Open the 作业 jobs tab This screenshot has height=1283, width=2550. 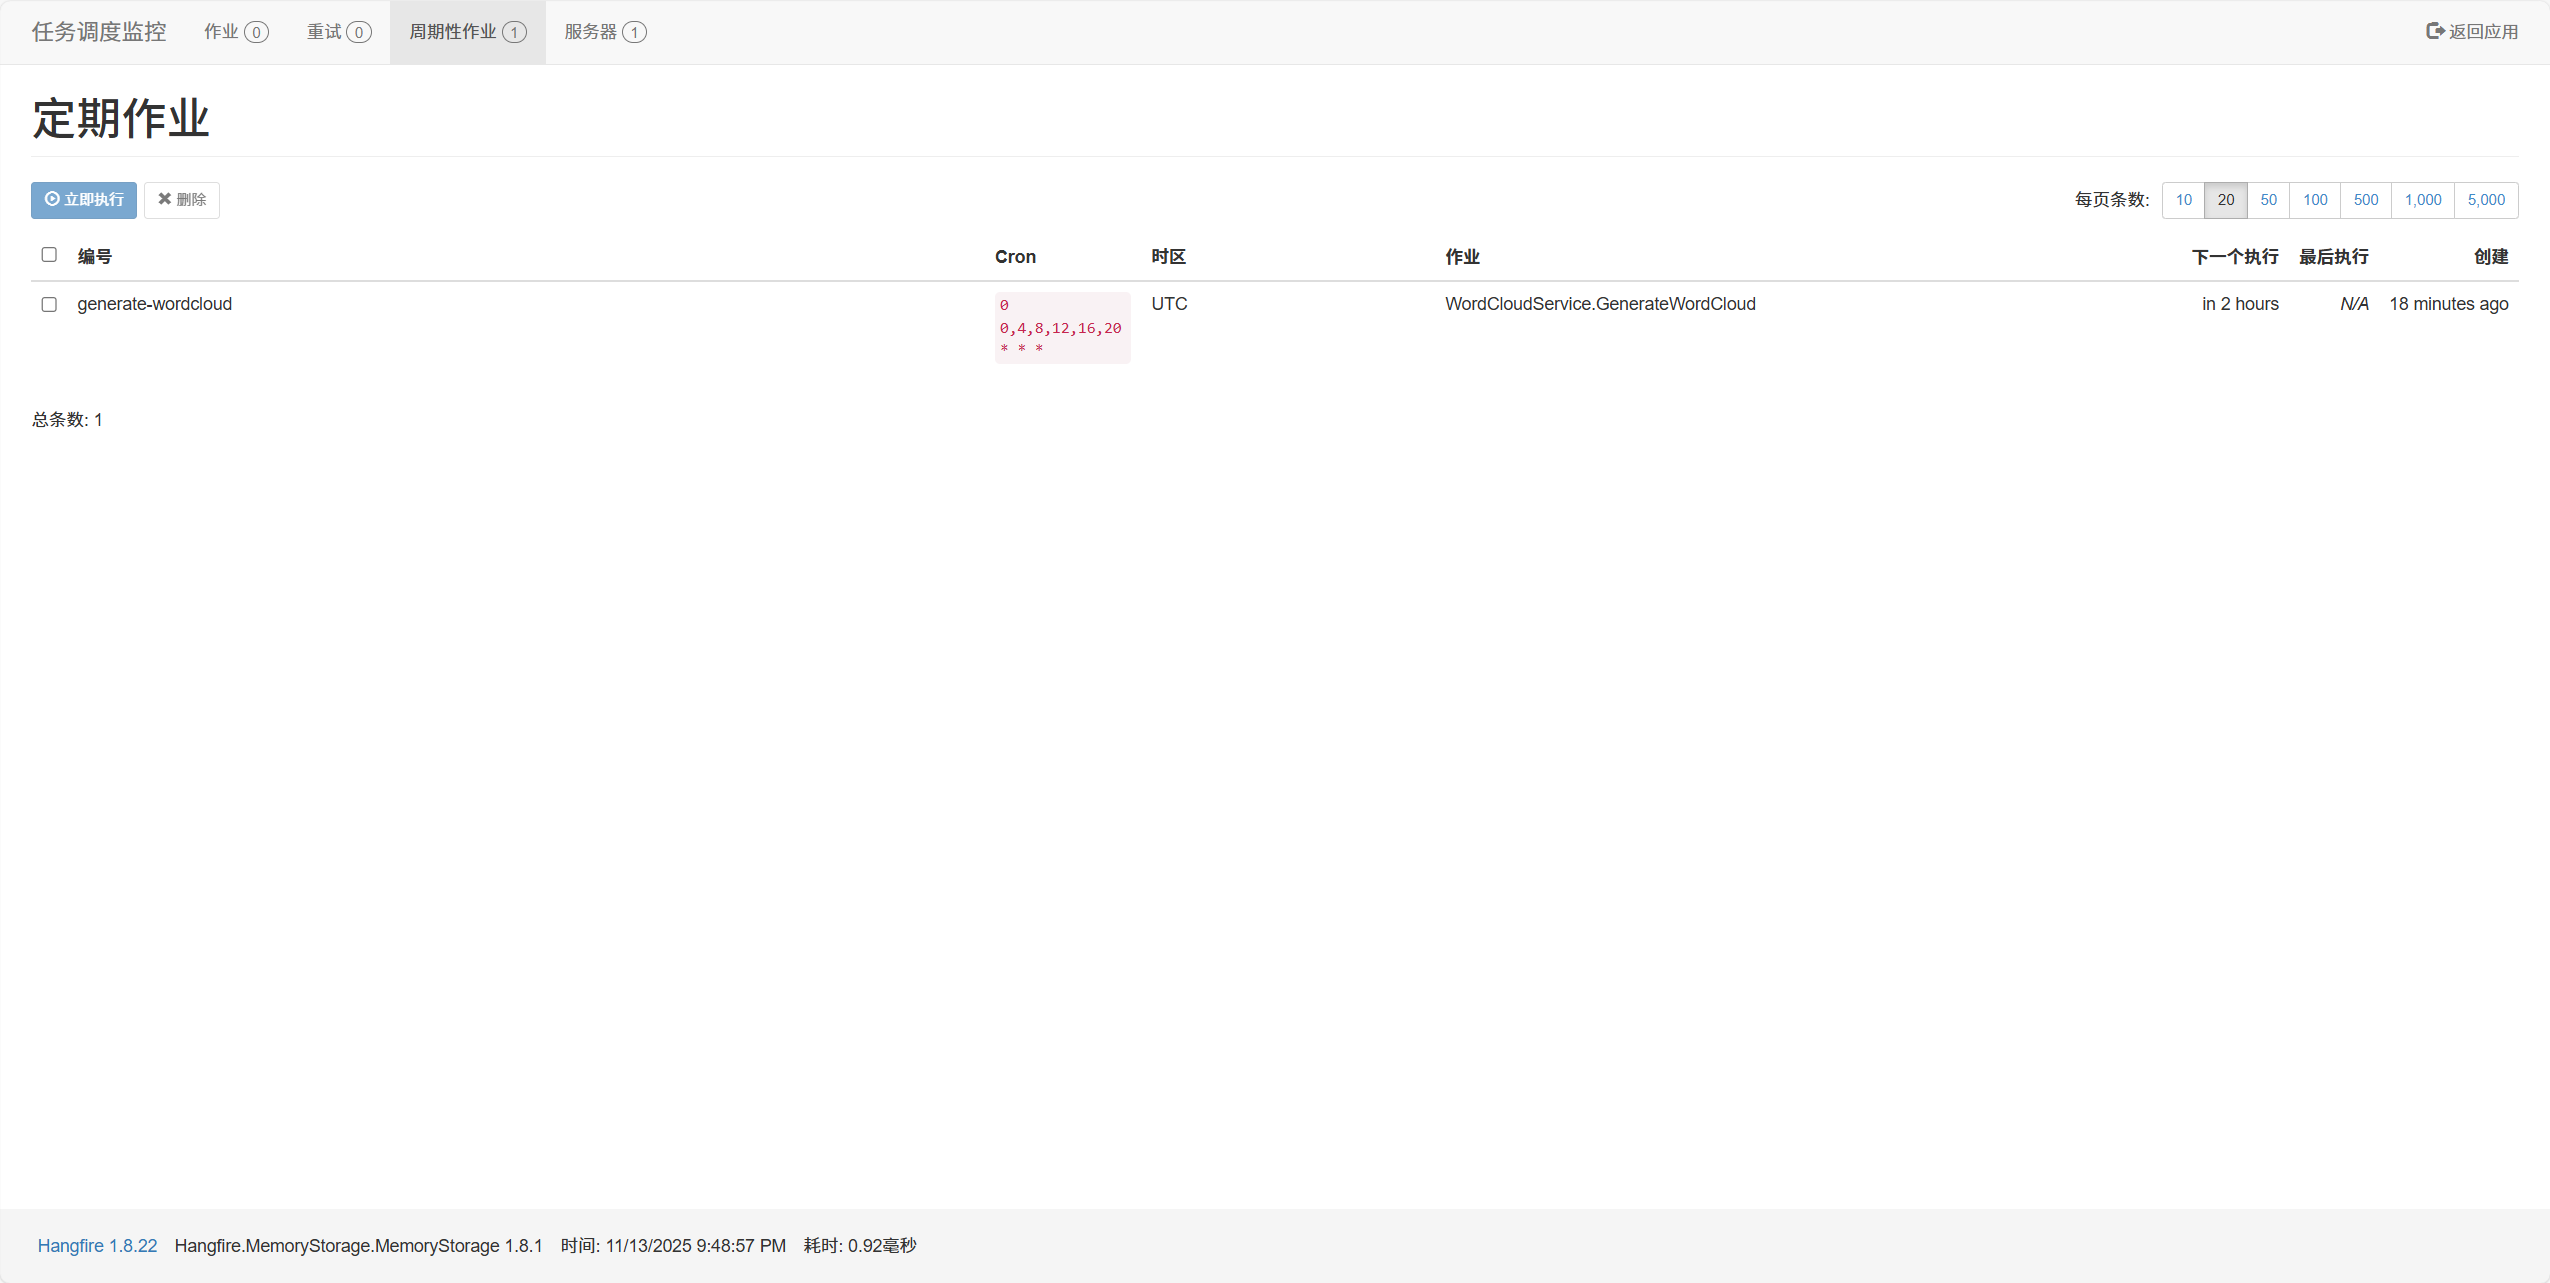click(235, 32)
